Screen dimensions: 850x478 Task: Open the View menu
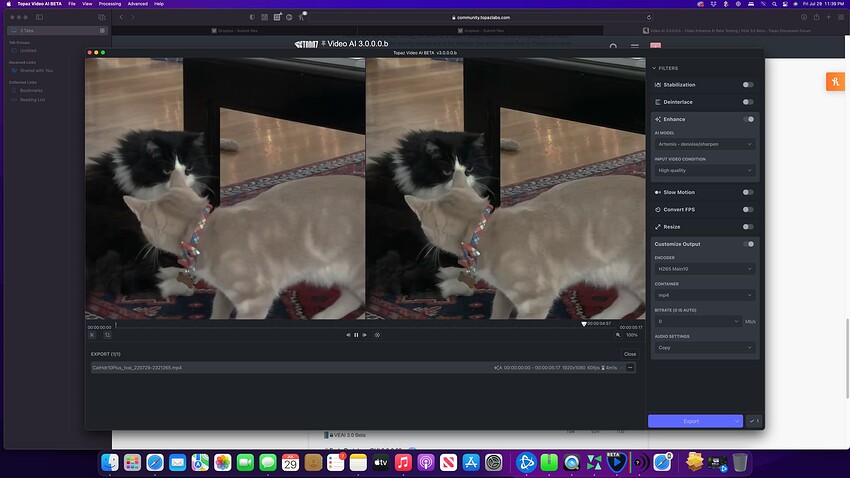tap(87, 4)
